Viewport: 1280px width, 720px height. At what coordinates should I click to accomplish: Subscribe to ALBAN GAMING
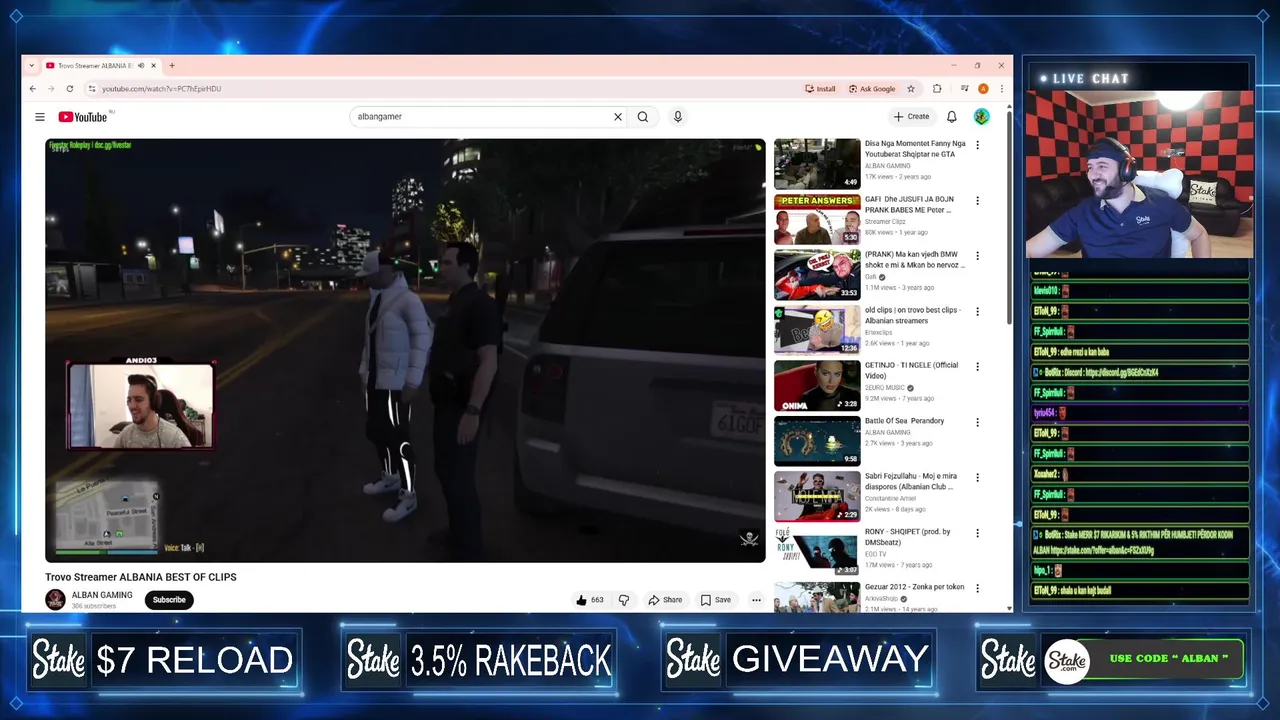[169, 600]
